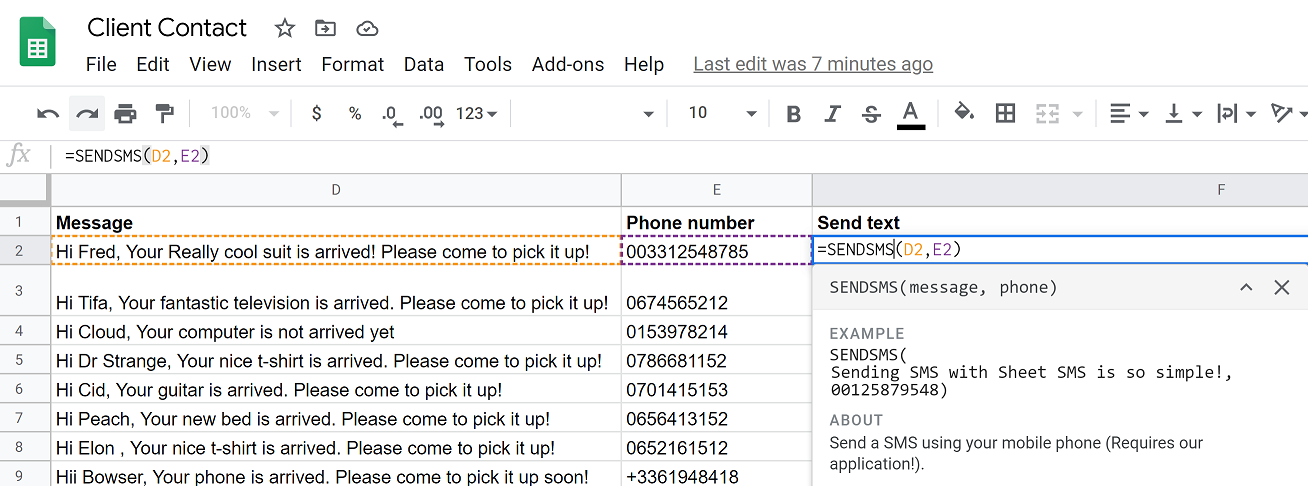Click the Undo arrow icon
The height and width of the screenshot is (486, 1308).
tap(48, 113)
